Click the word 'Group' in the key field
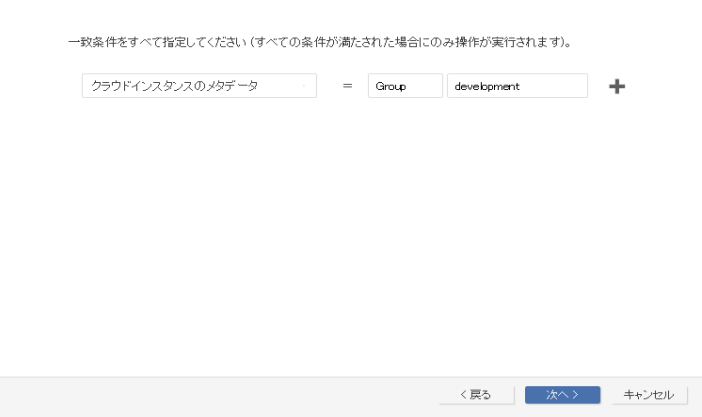Viewport: 702px width, 417px height. [x=390, y=87]
